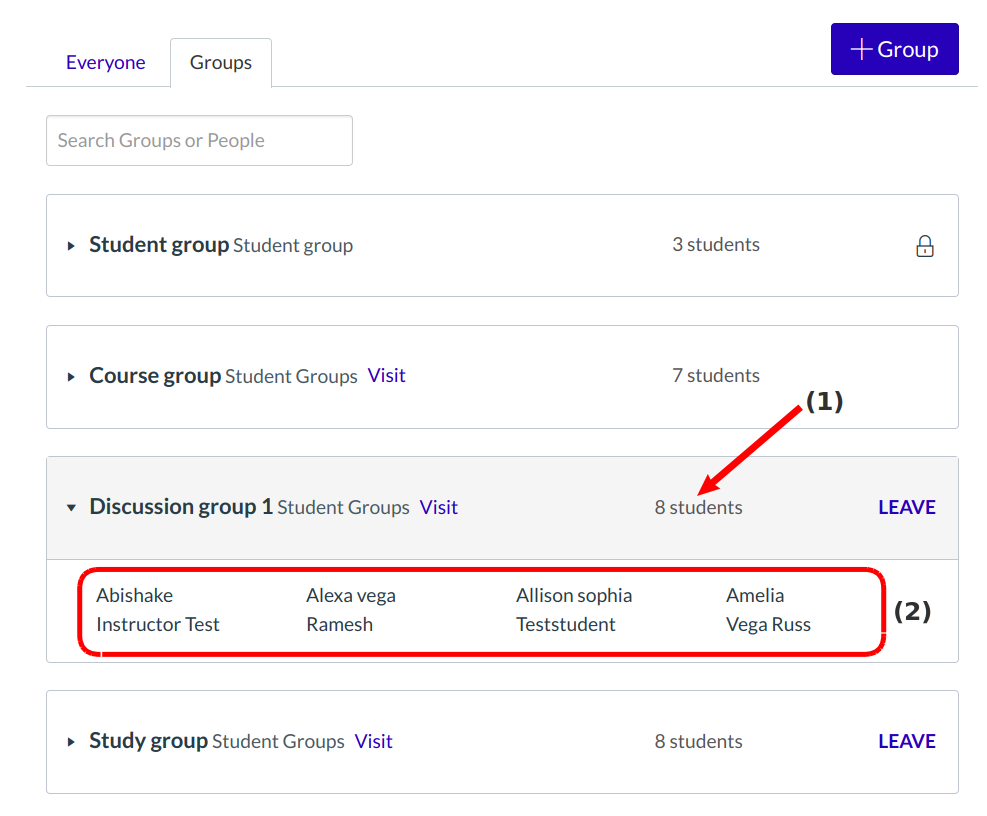Open the Visit link for Course group
Screen dimensions: 987x816
tap(386, 376)
